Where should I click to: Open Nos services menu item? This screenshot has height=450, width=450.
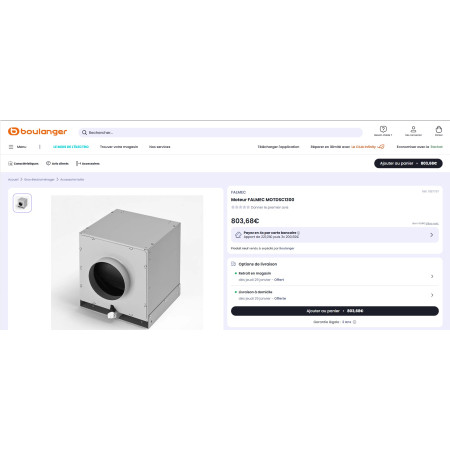click(160, 147)
